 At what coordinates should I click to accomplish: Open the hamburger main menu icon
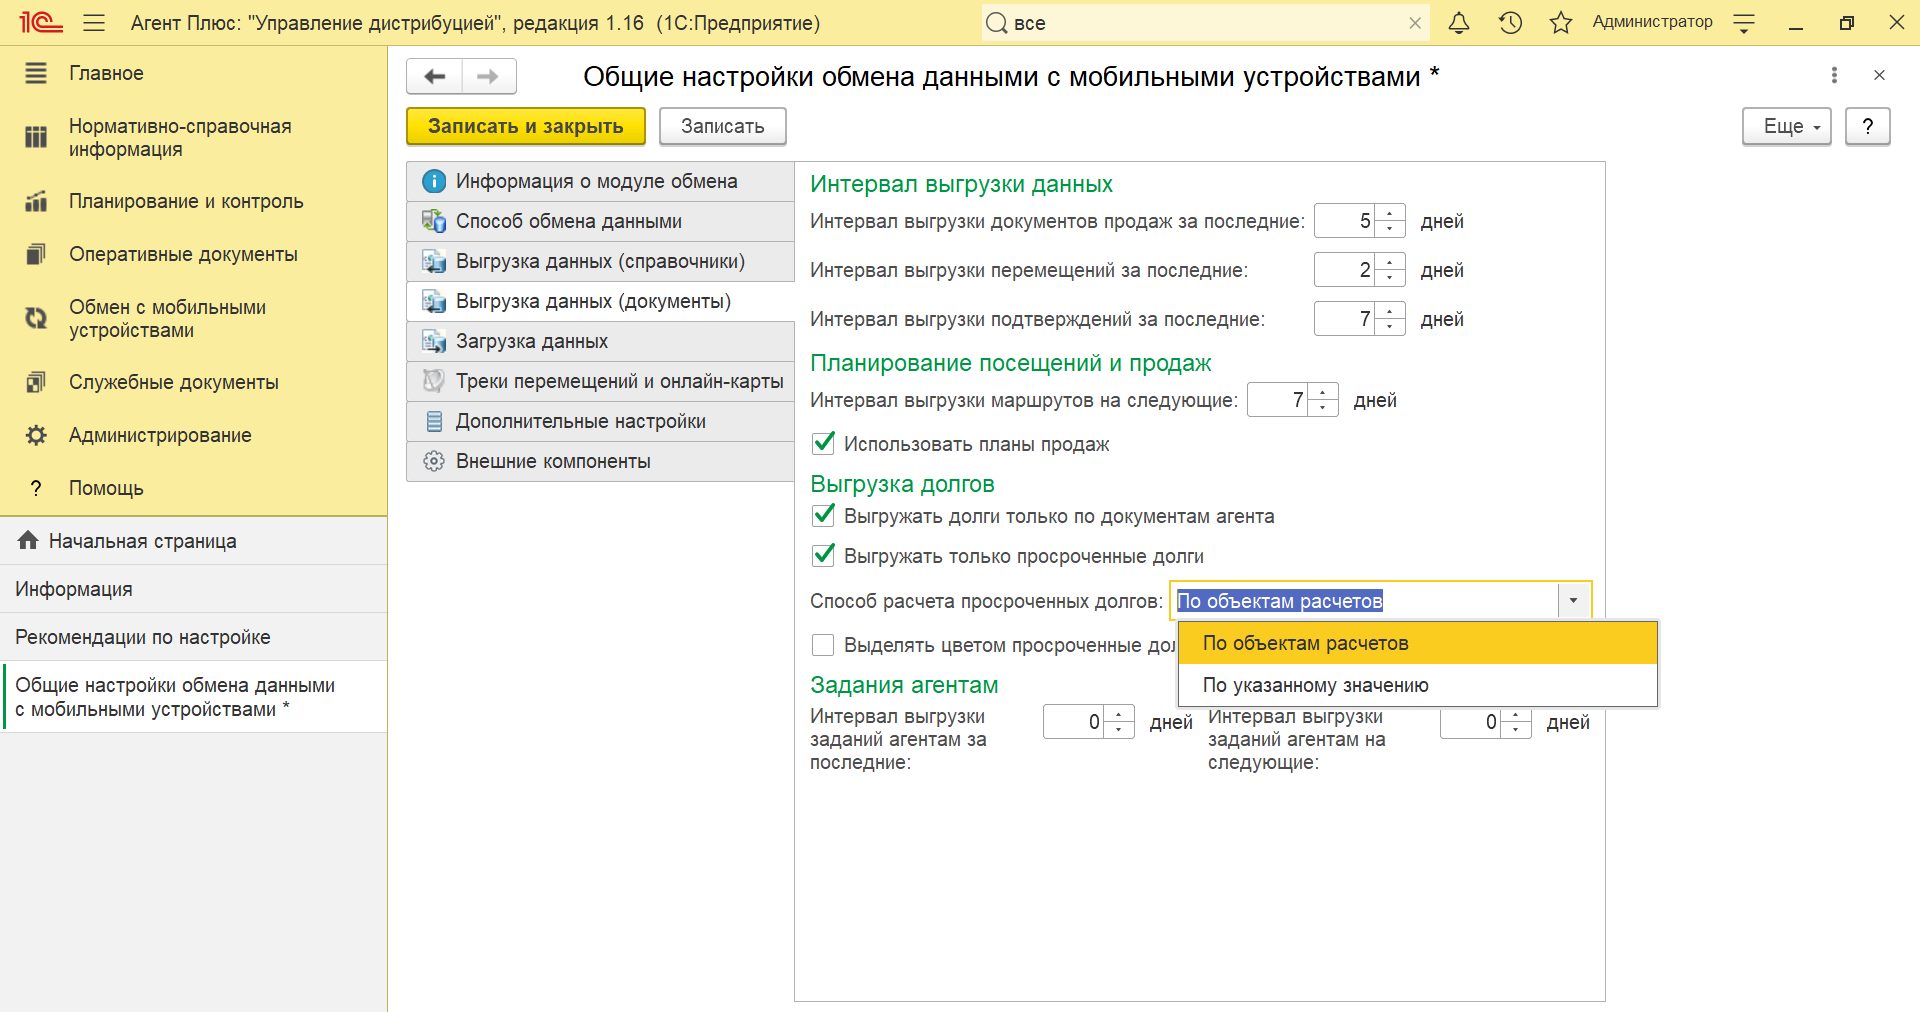click(94, 23)
